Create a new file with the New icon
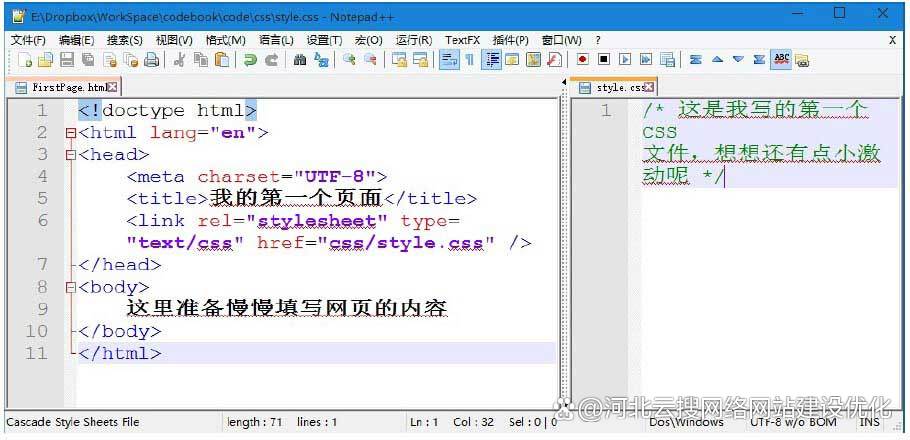The height and width of the screenshot is (440, 910). point(25,60)
